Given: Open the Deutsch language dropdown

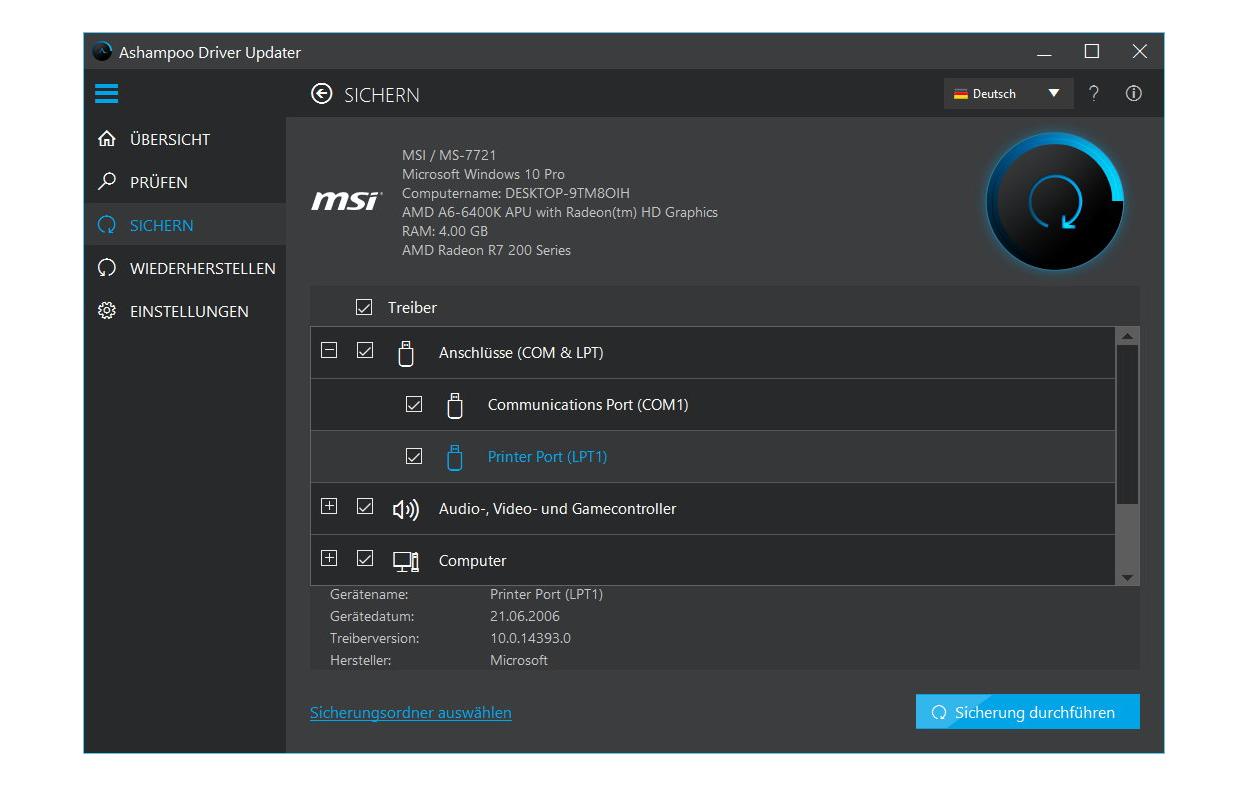Looking at the screenshot, I should coord(1007,94).
